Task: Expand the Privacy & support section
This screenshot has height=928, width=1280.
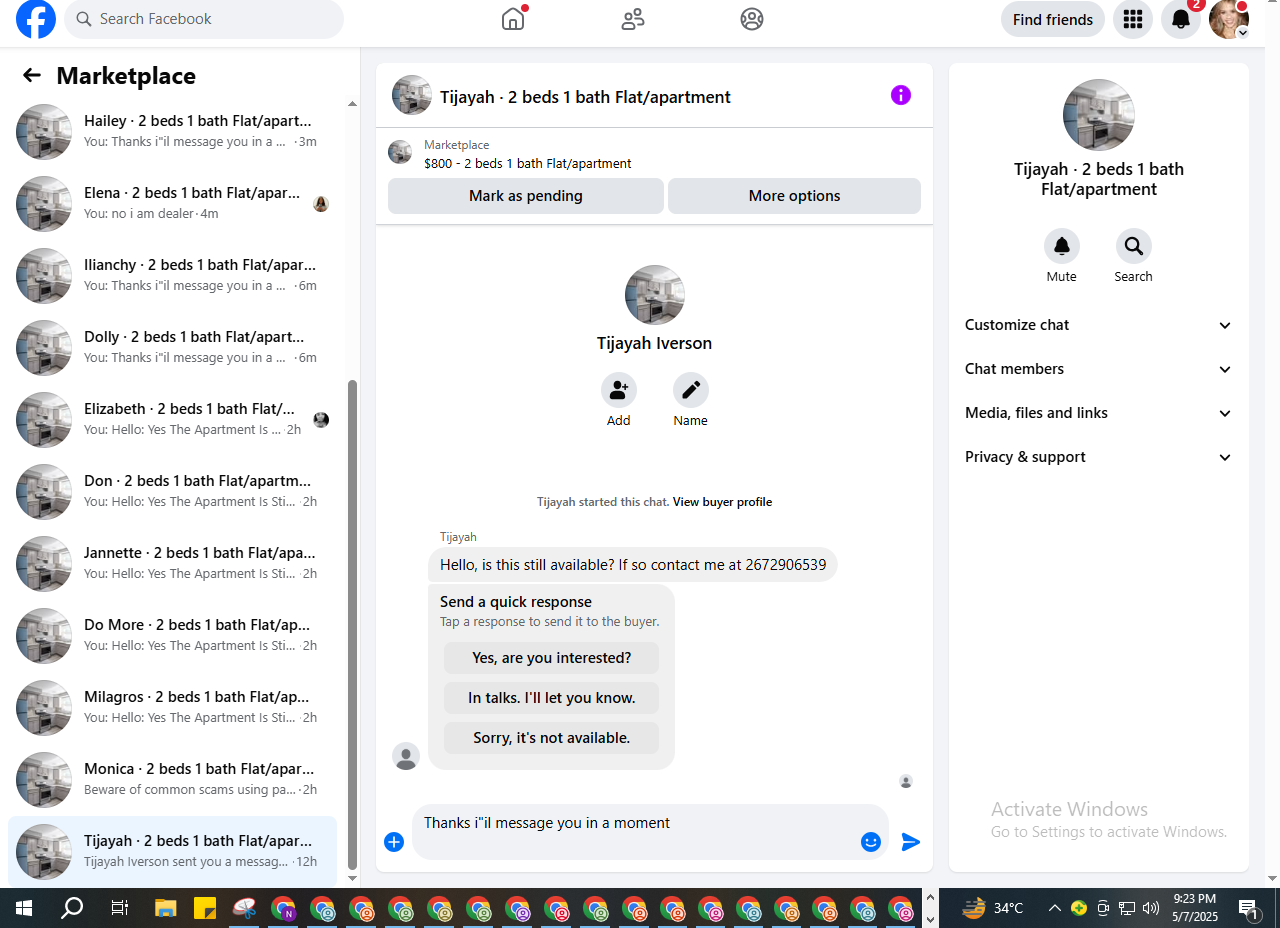Action: coord(1099,457)
